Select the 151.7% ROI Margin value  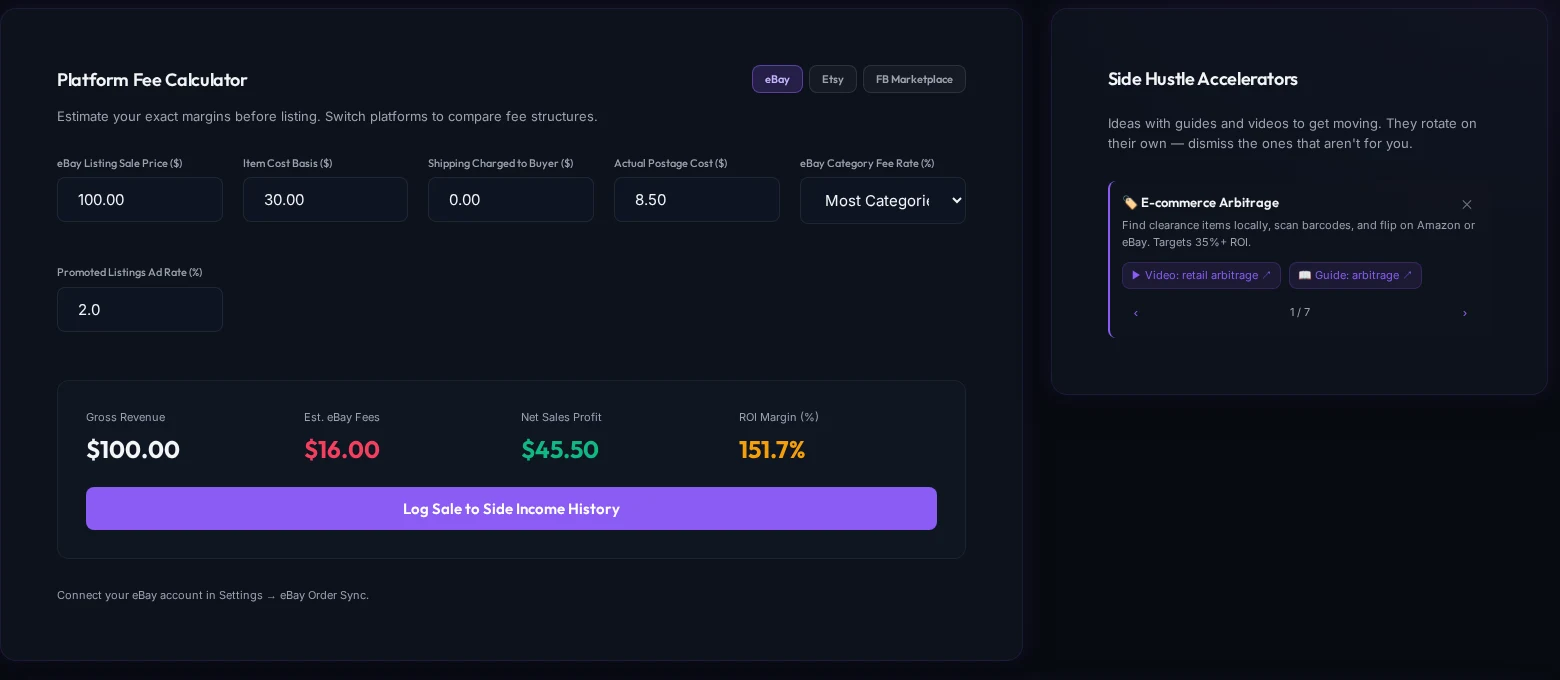click(772, 450)
